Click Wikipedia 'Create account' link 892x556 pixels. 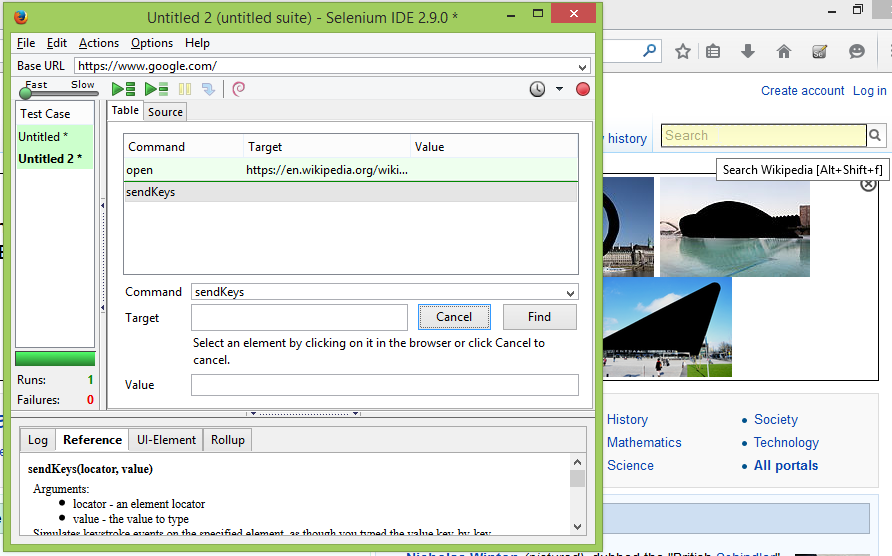803,90
